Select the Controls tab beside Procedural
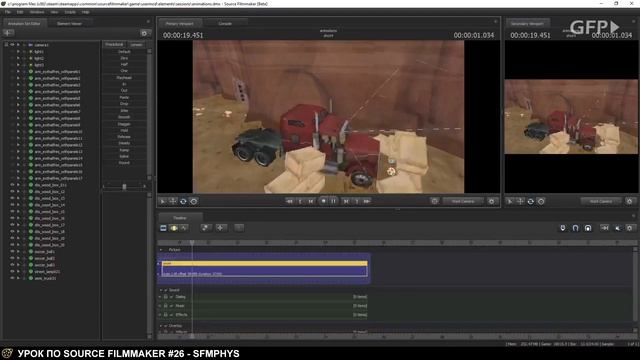 (136, 44)
